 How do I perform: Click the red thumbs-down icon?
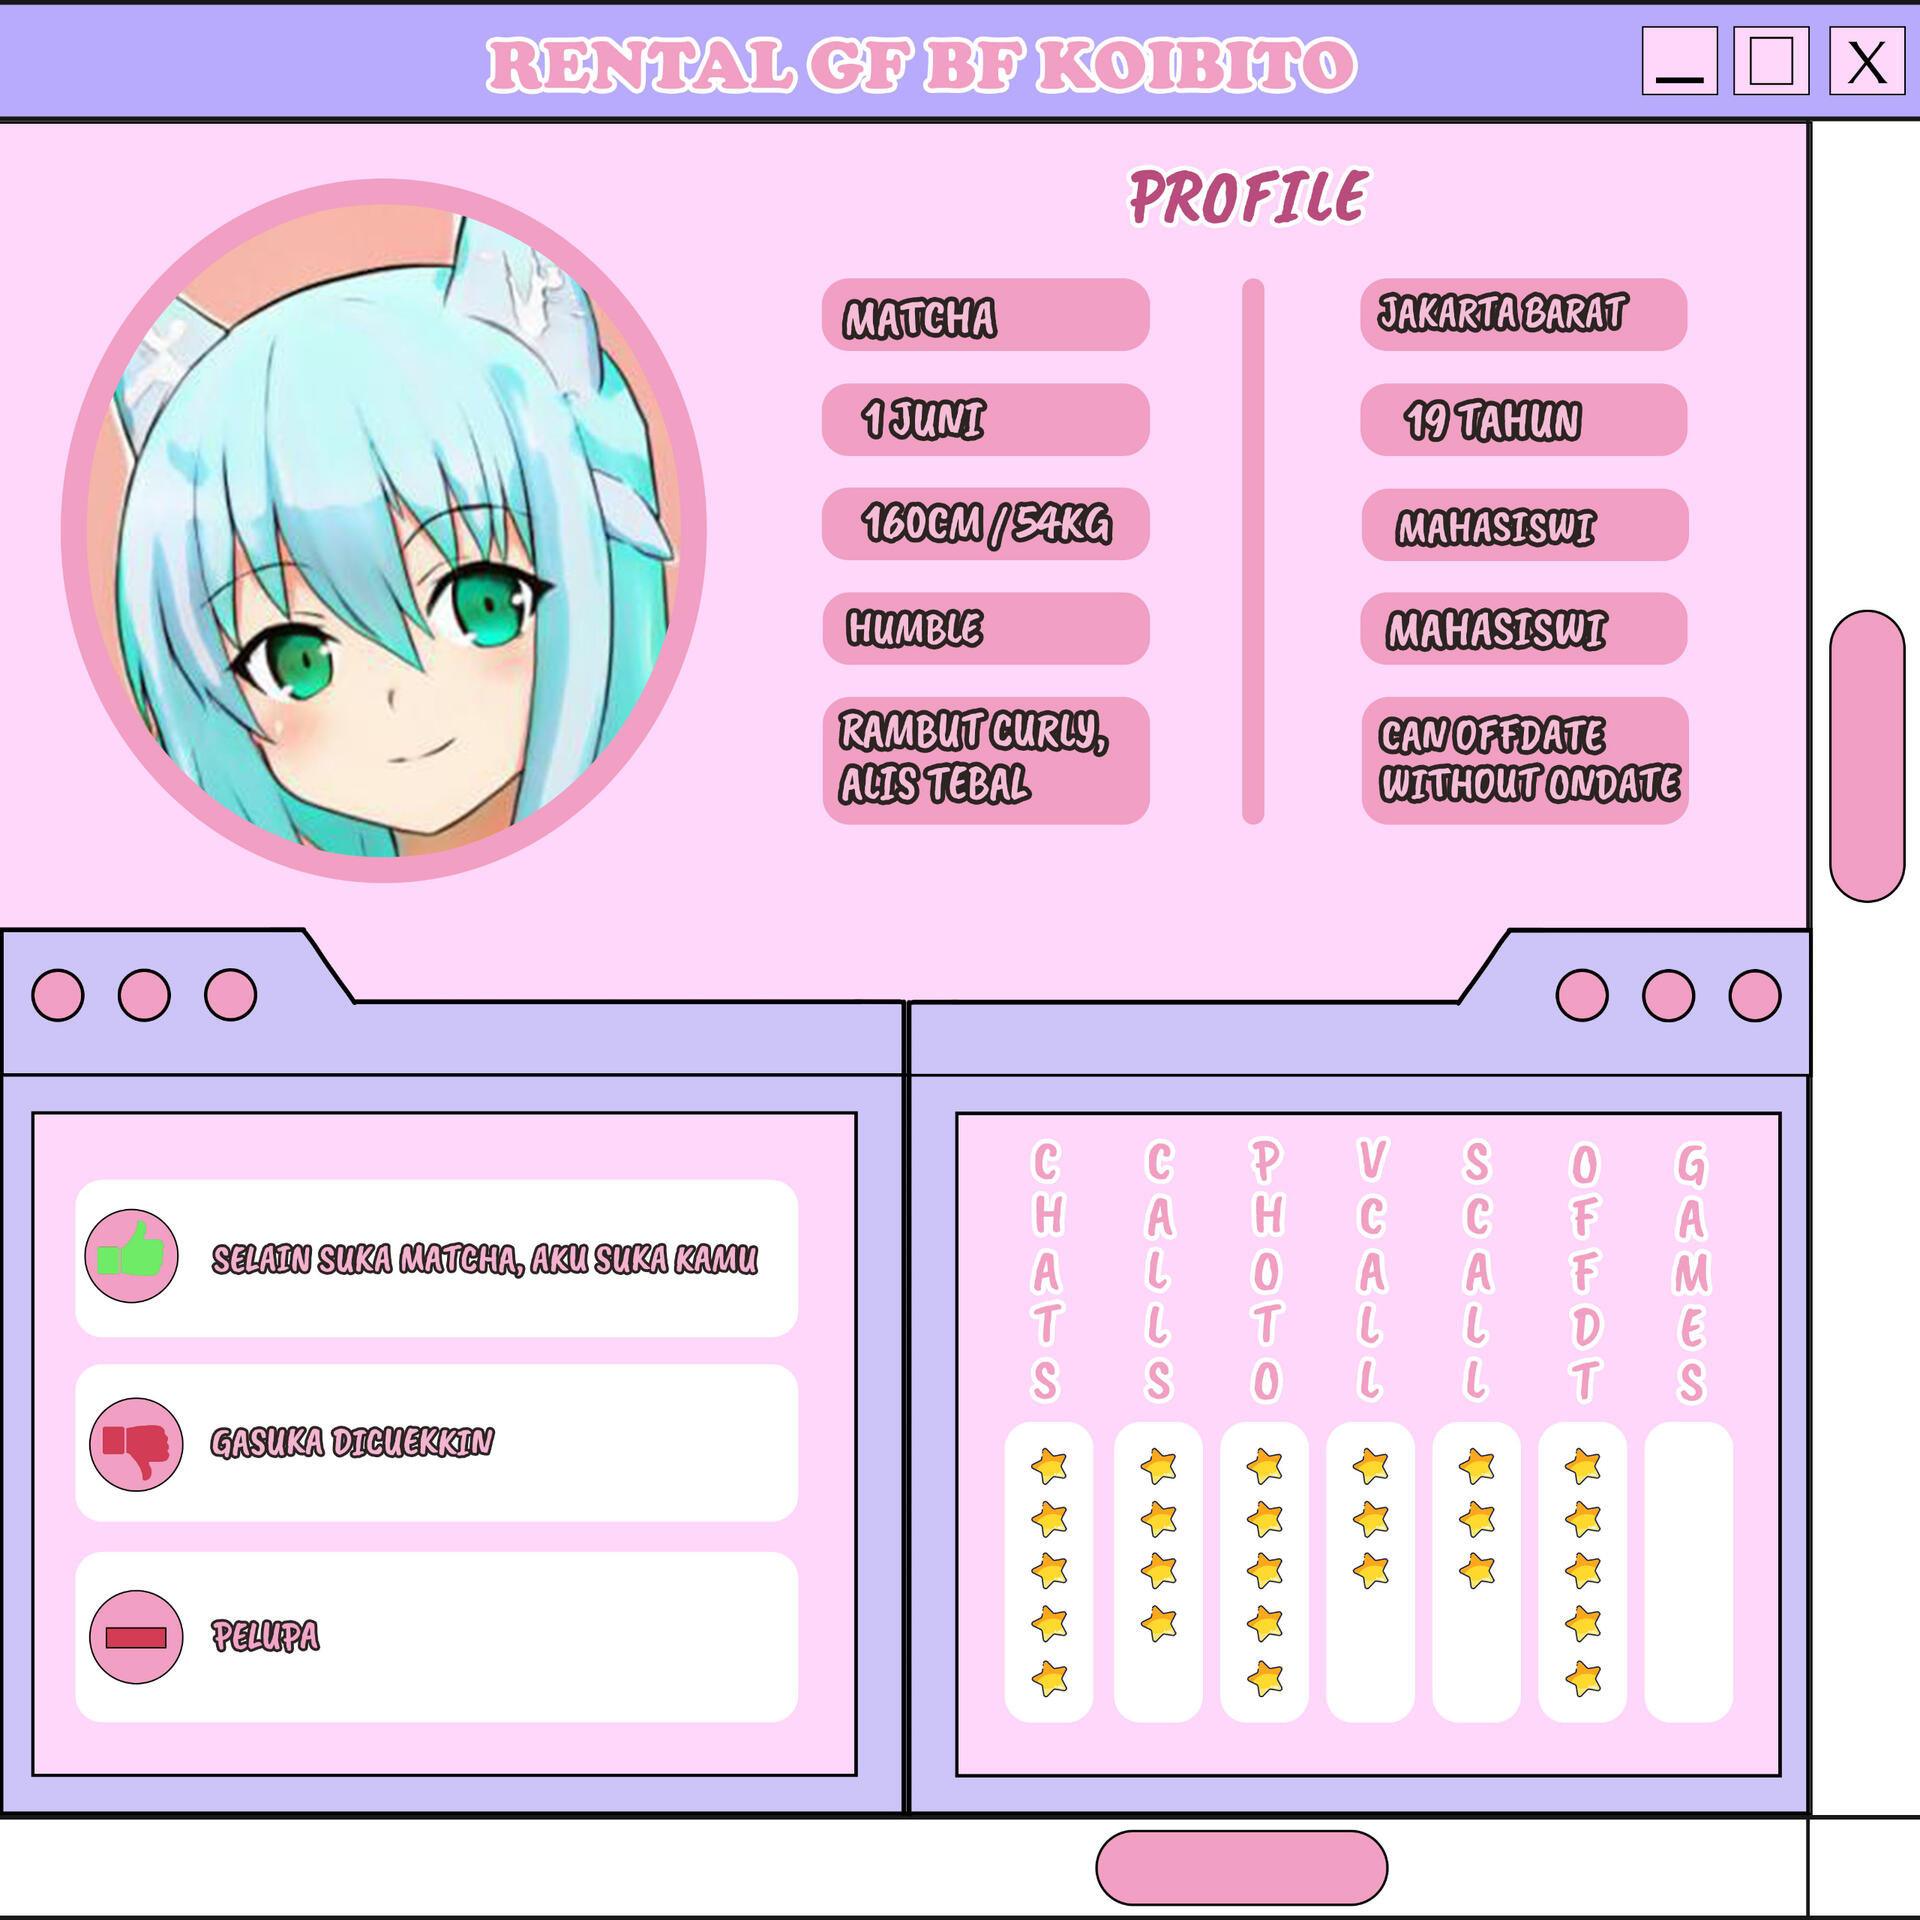click(136, 1444)
